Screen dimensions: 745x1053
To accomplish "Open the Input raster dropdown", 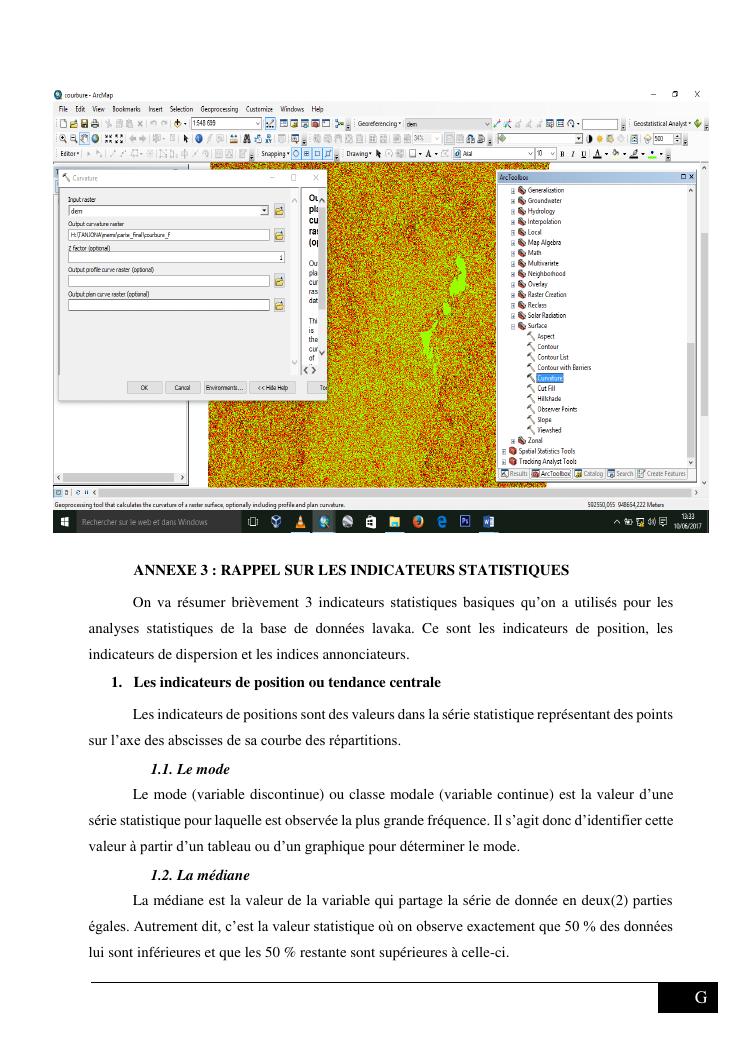I will click(x=265, y=211).
